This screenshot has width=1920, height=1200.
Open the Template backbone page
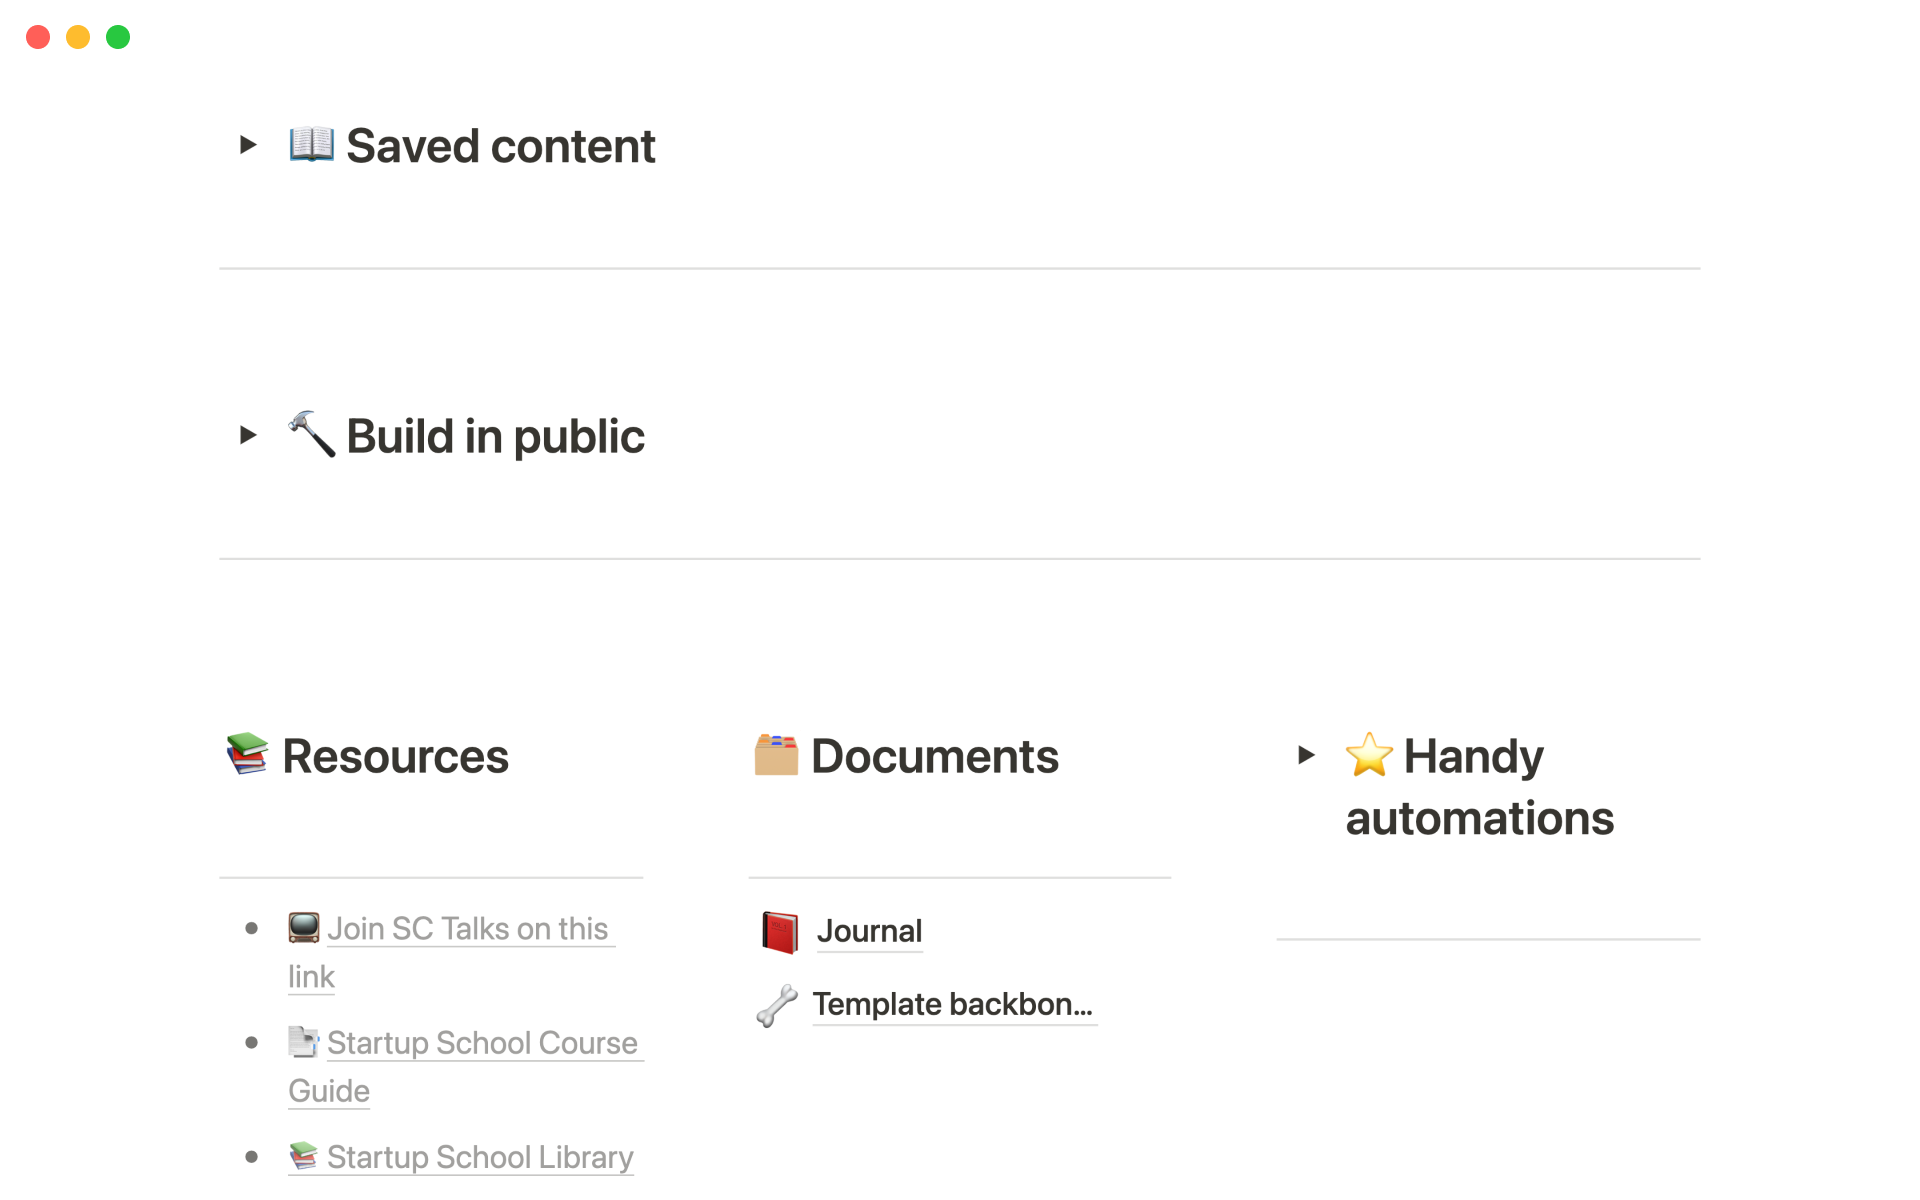pos(952,1005)
